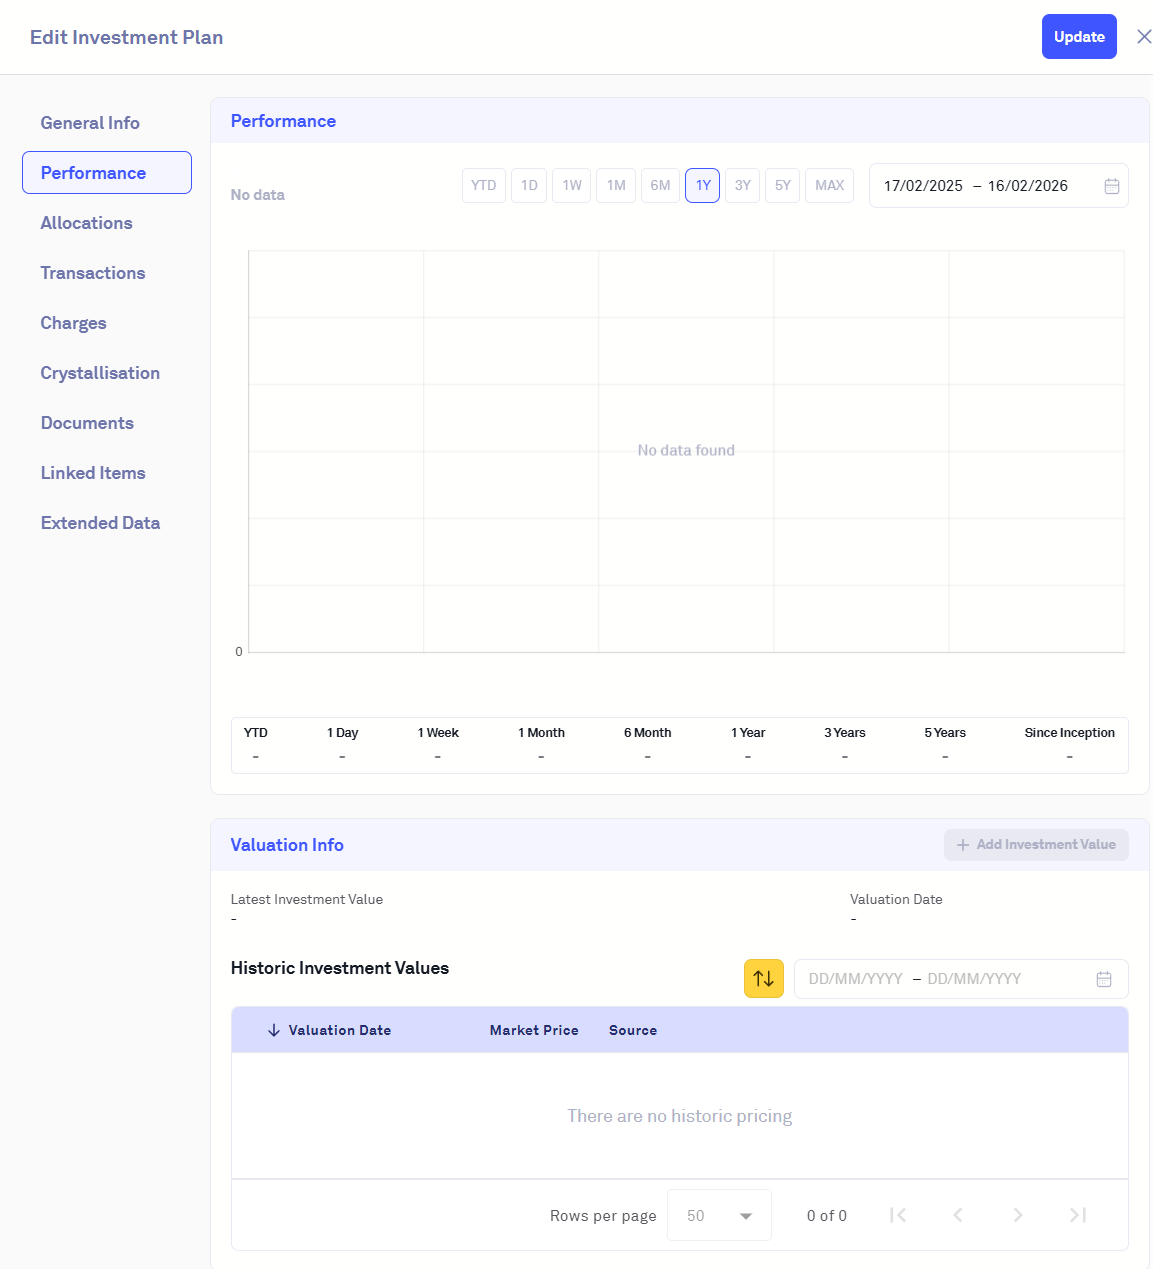Go to the next page arrow
Screen dimensions: 1153x1269
1018,1215
